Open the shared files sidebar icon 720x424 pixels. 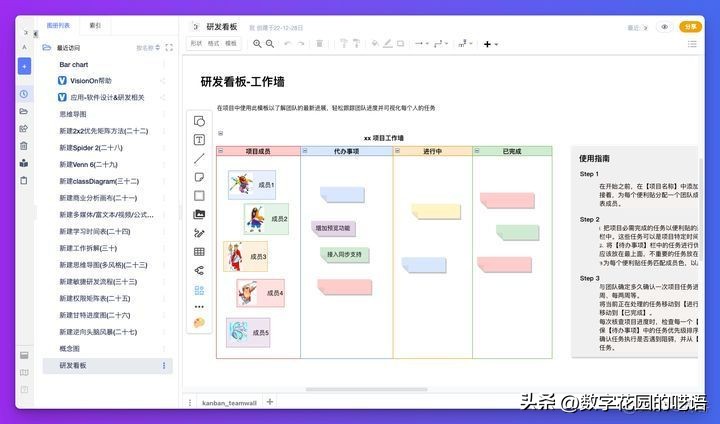[24, 129]
